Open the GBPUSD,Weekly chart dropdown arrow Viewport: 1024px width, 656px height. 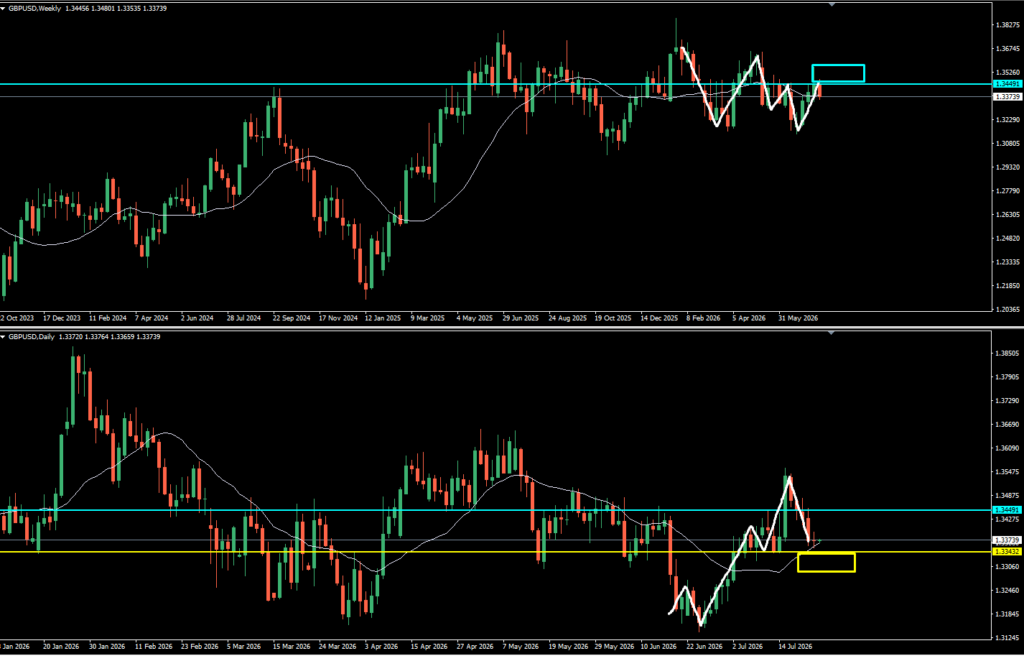[3, 7]
